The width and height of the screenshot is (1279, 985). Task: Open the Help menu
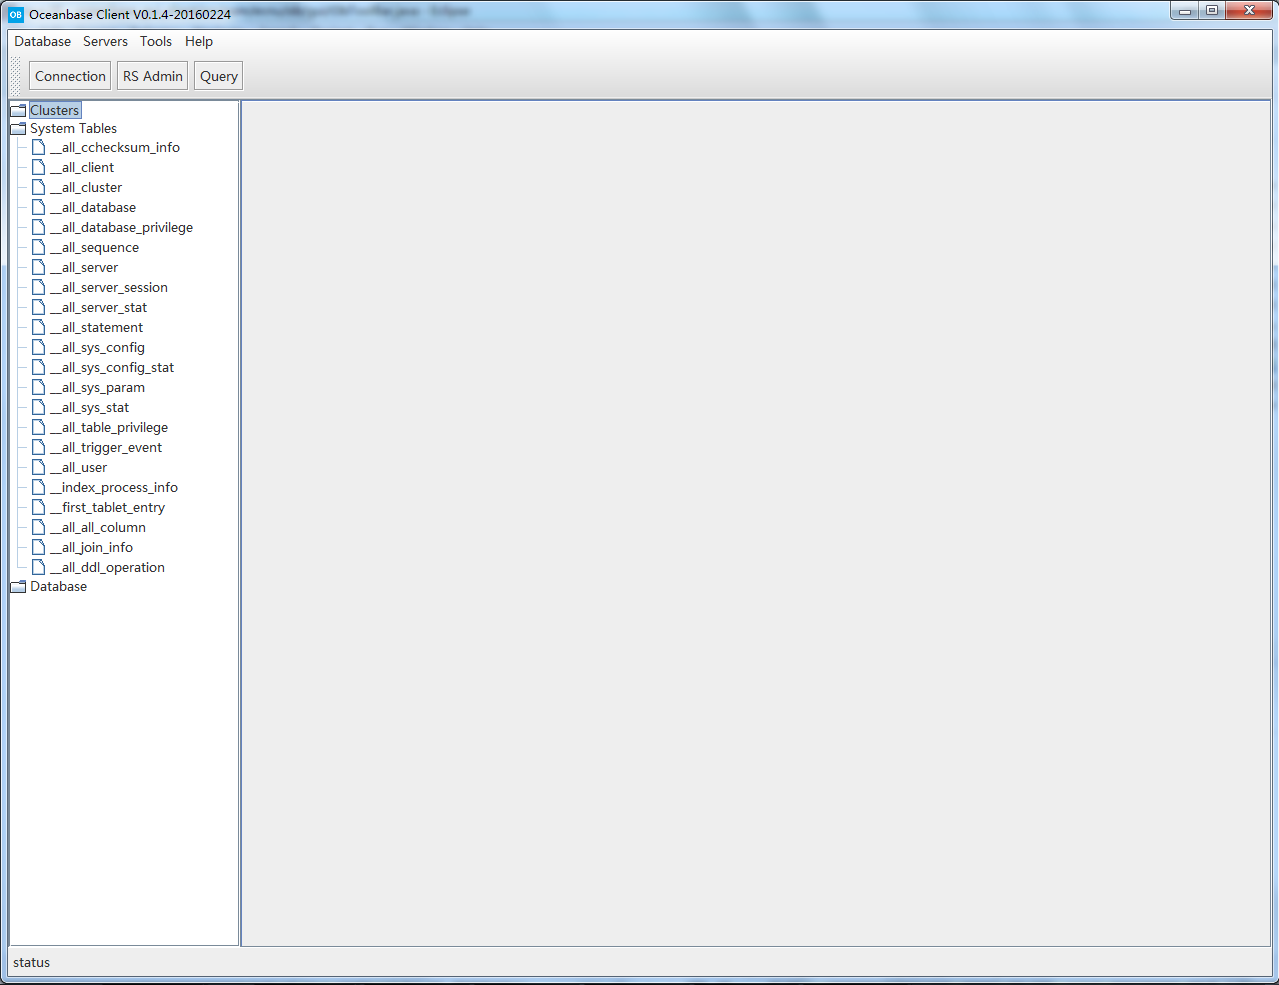pos(199,41)
